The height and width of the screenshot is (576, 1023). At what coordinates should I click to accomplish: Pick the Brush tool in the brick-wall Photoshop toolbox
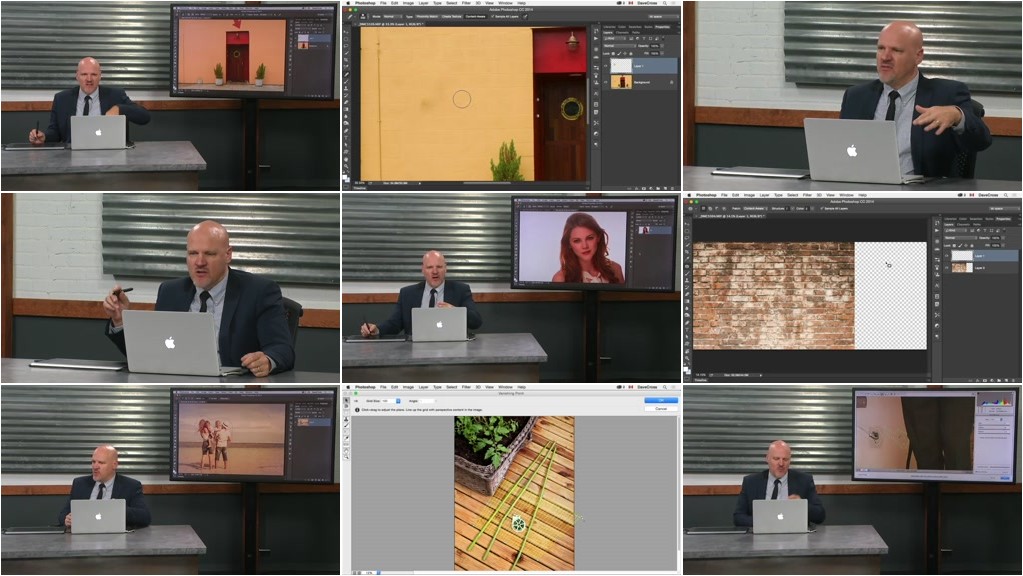pos(687,273)
